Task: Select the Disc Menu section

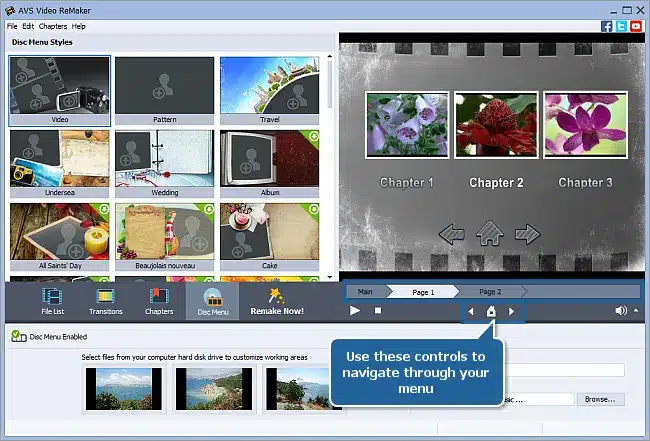Action: [x=213, y=301]
